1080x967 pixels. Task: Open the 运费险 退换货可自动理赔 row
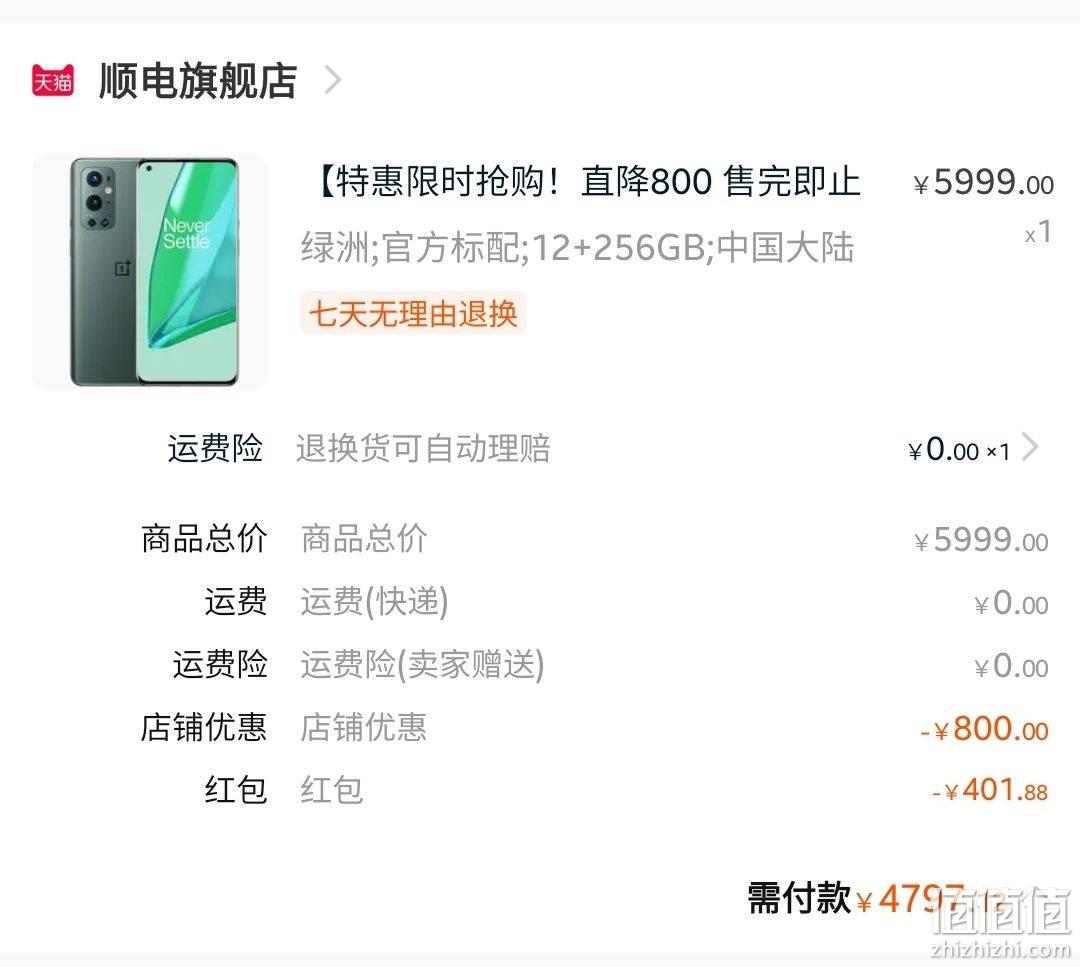coord(540,448)
